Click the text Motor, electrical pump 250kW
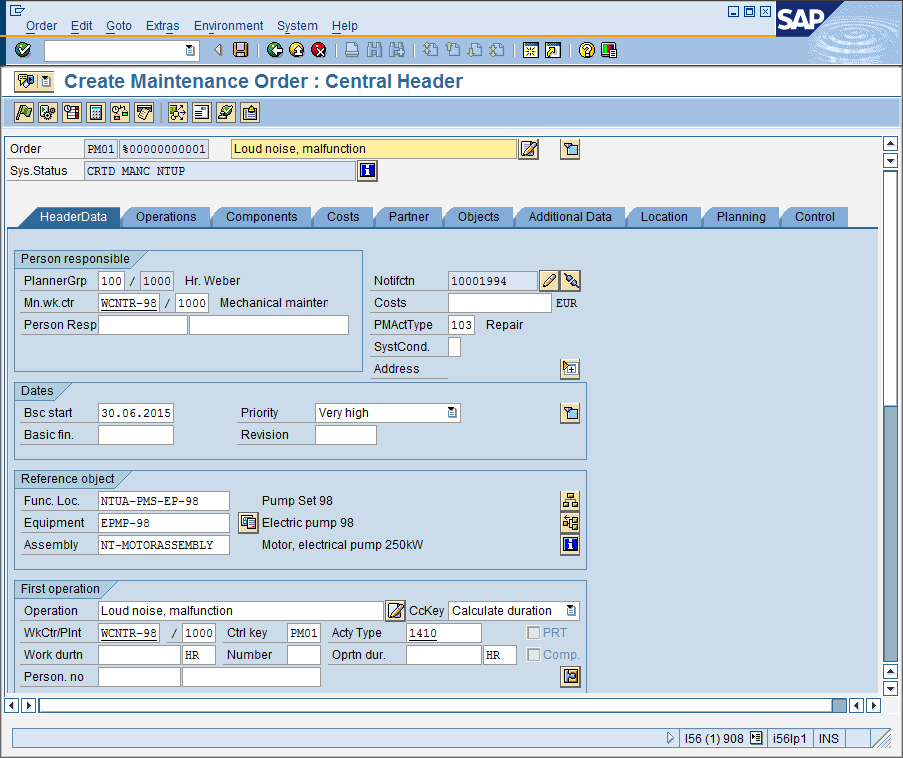 (342, 545)
